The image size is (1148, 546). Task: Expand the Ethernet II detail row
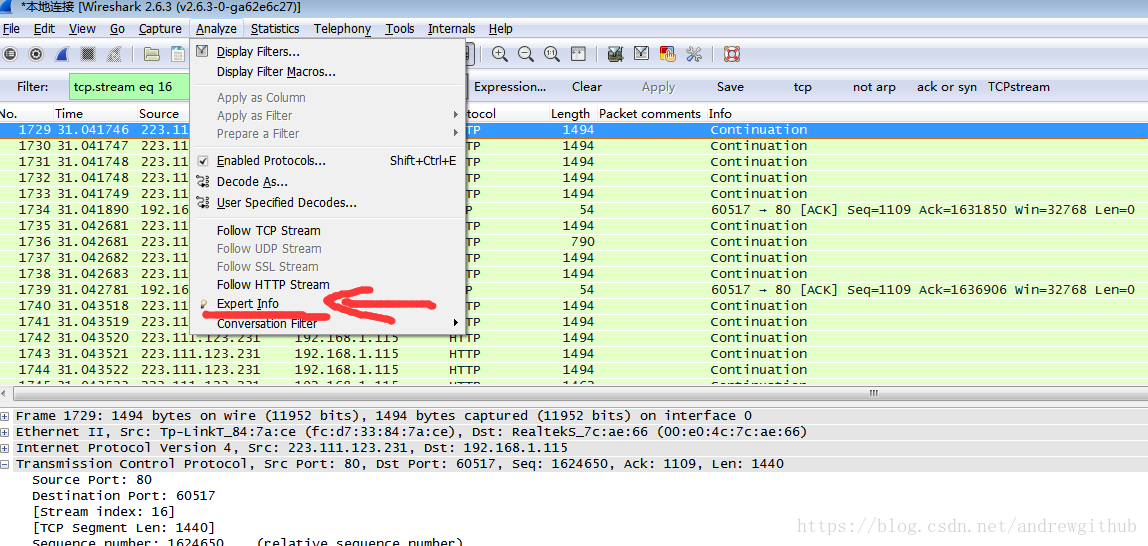[5, 432]
